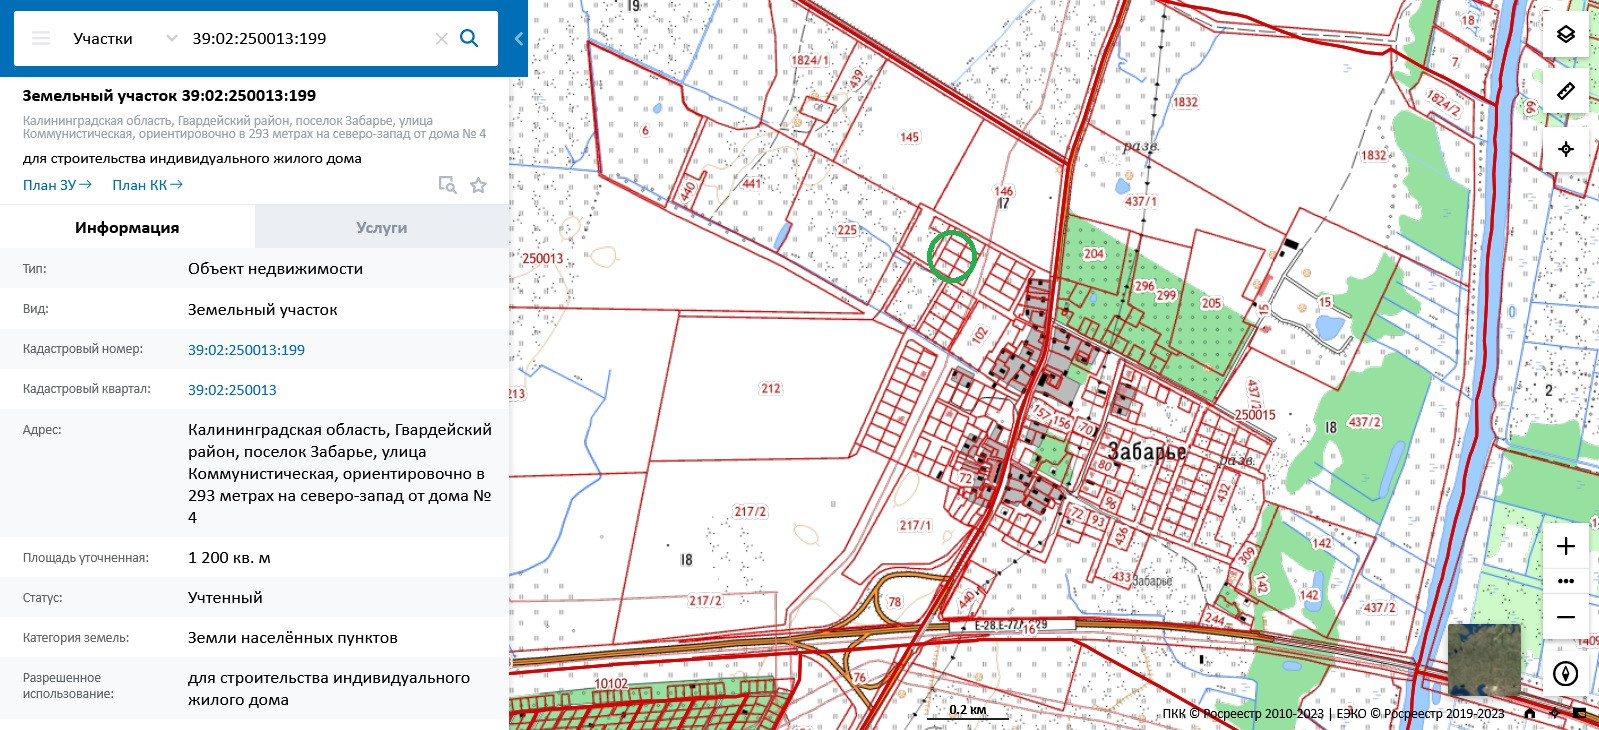Open the hamburger menu in search bar
Viewport: 1599px width, 730px height.
(41, 38)
